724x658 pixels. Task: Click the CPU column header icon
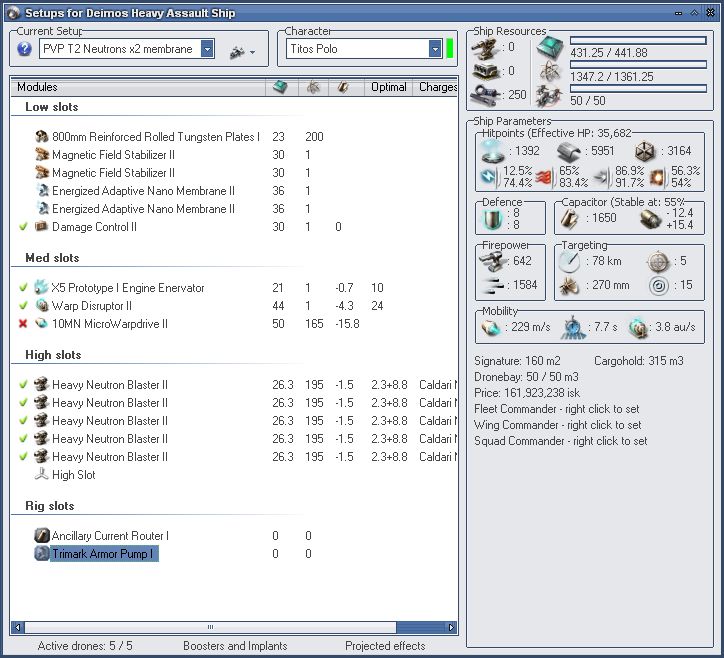280,86
